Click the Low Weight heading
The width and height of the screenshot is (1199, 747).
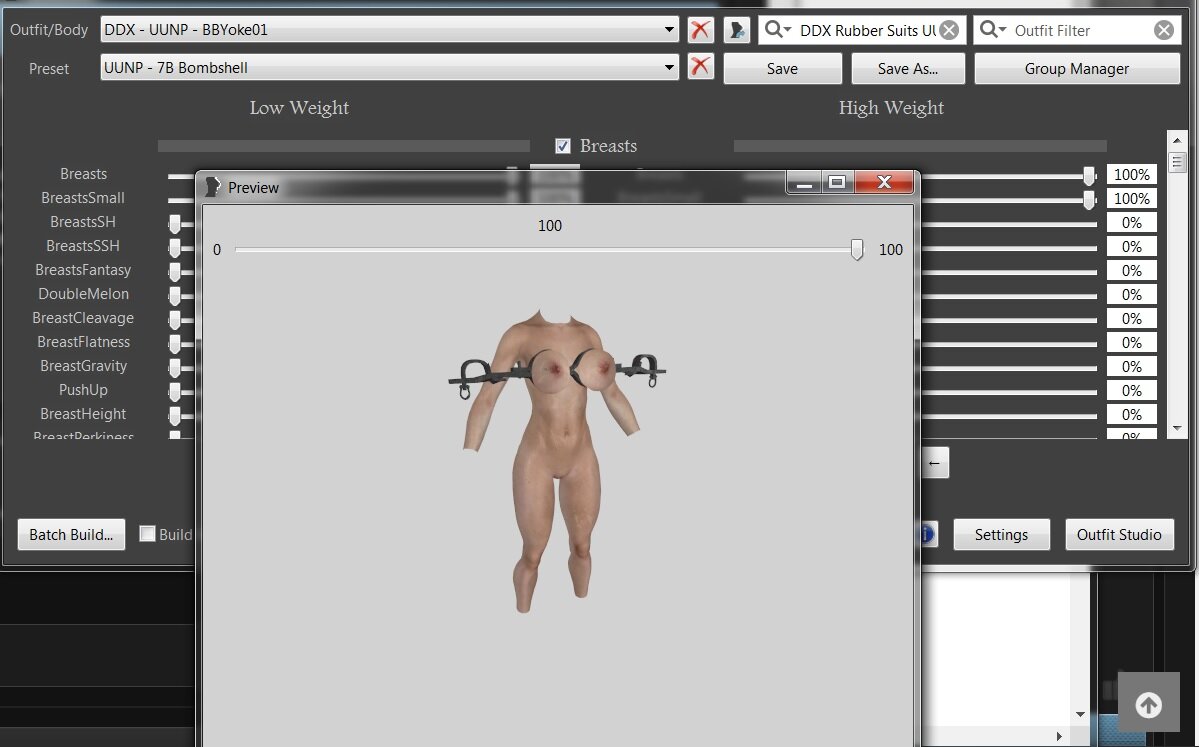(299, 108)
